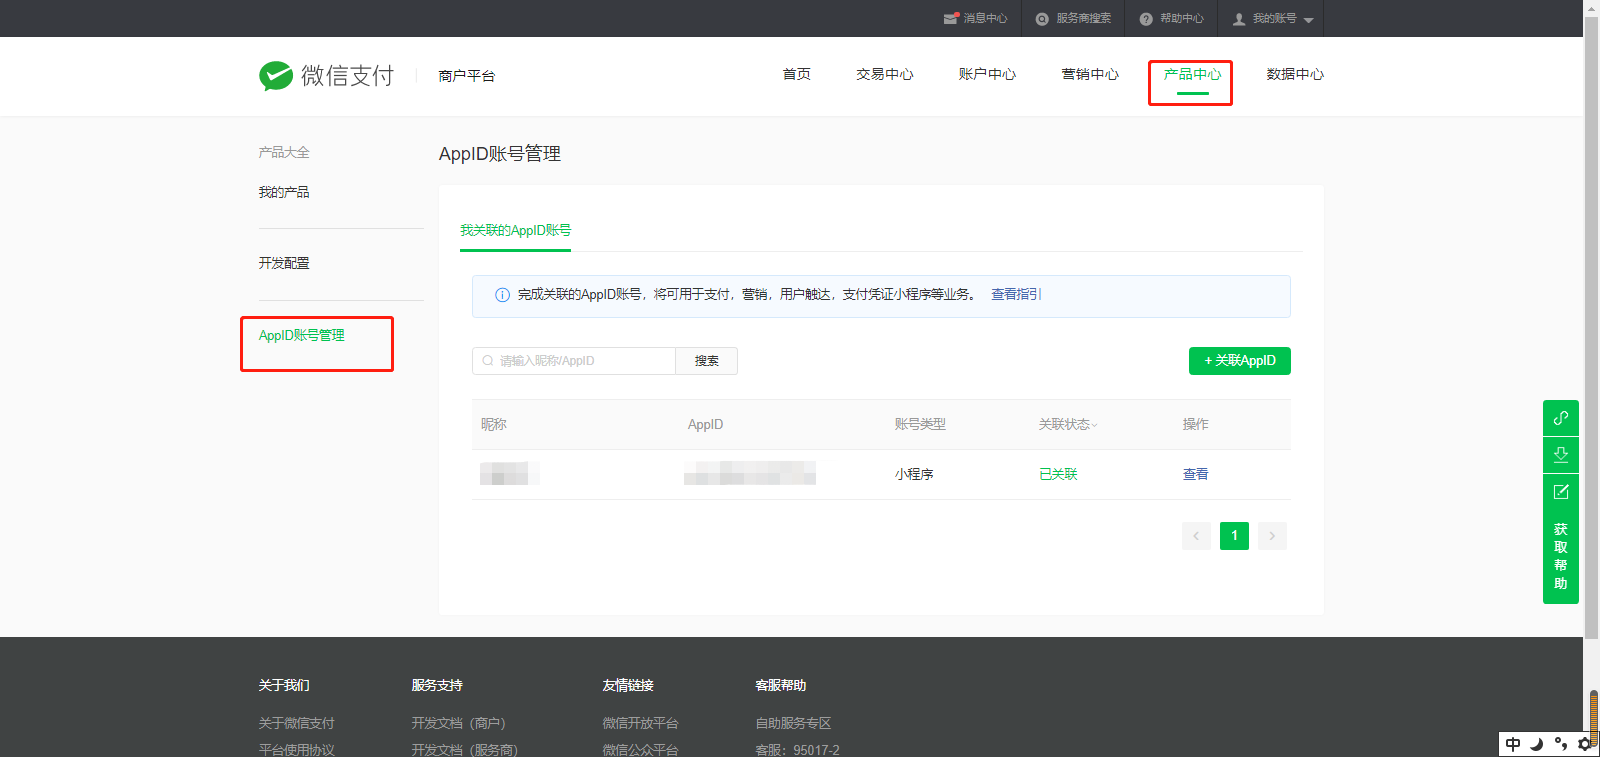Select page 1 in pagination
Screen dimensions: 1600x757
[1234, 536]
